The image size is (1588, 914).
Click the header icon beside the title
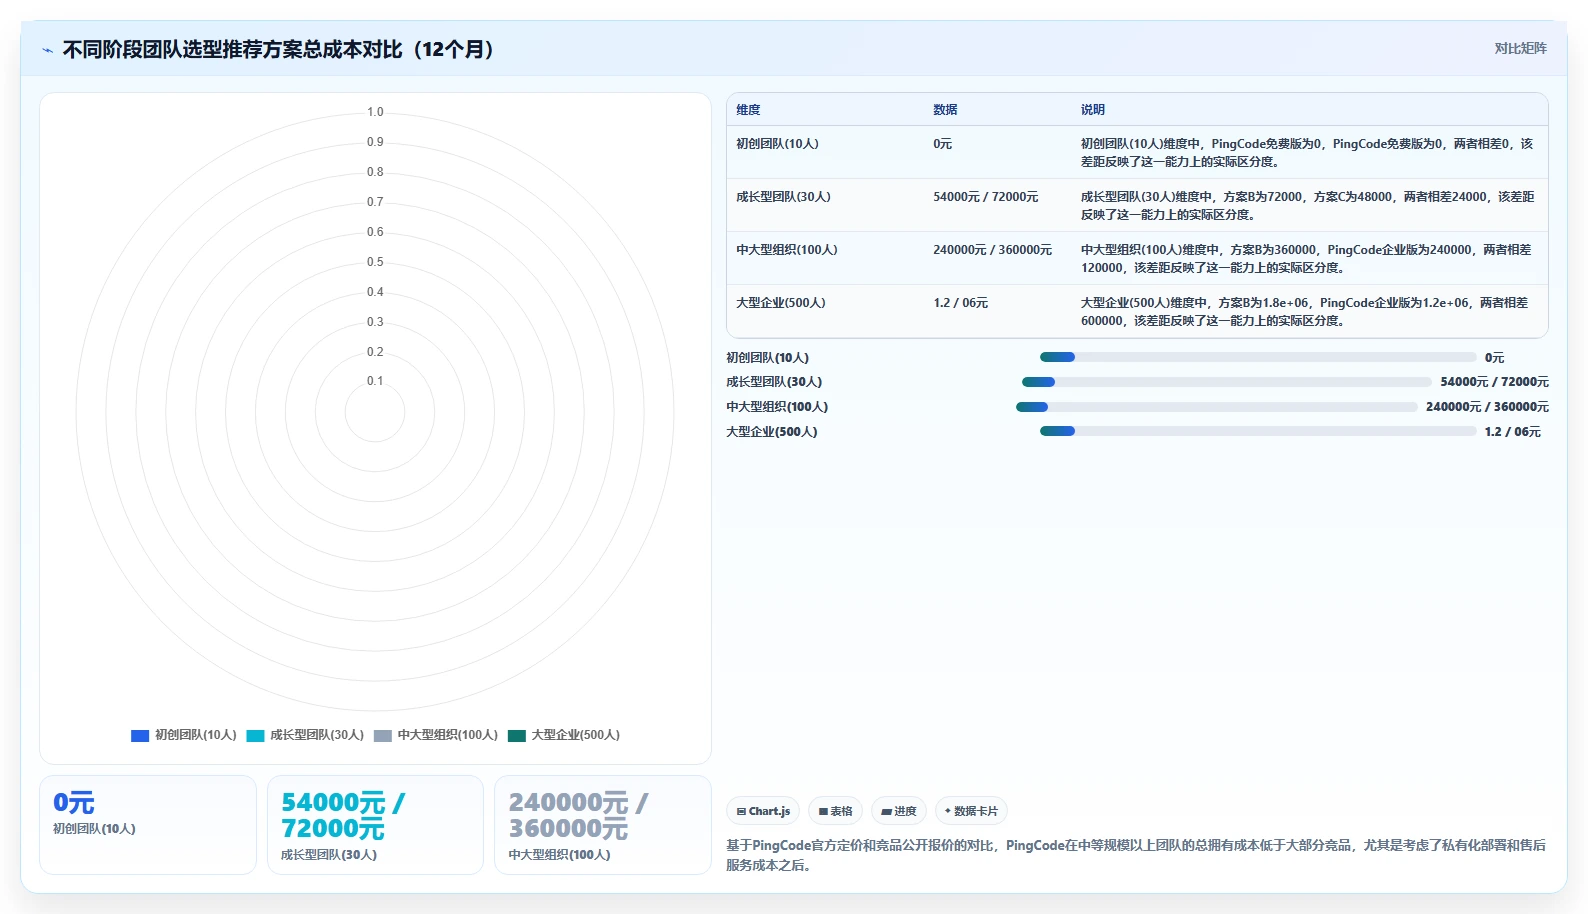pos(47,50)
